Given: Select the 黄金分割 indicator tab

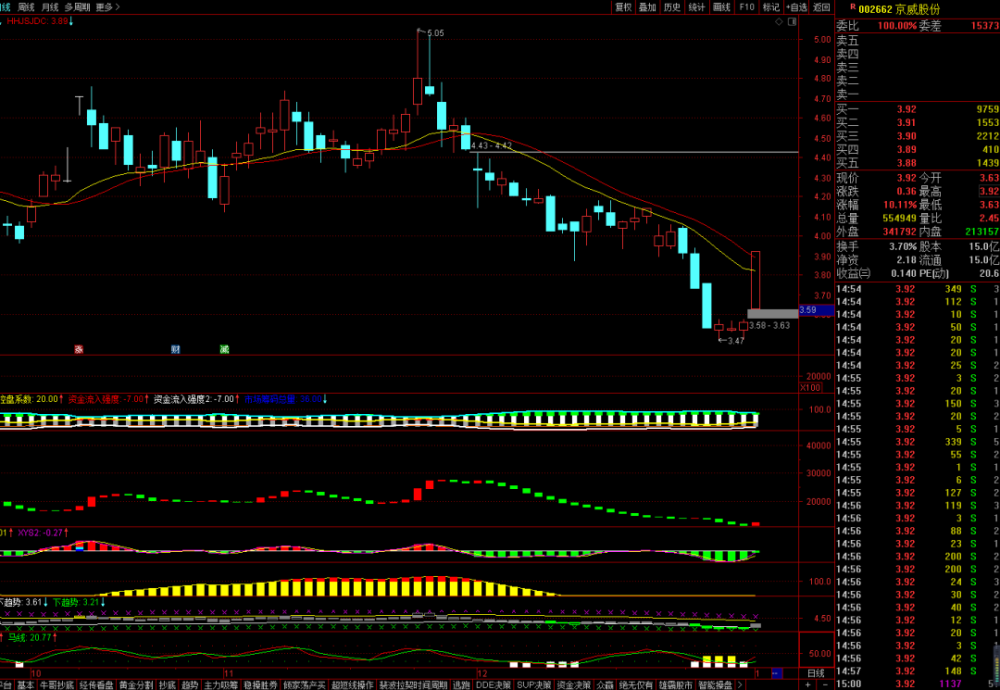Looking at the screenshot, I should [136, 685].
